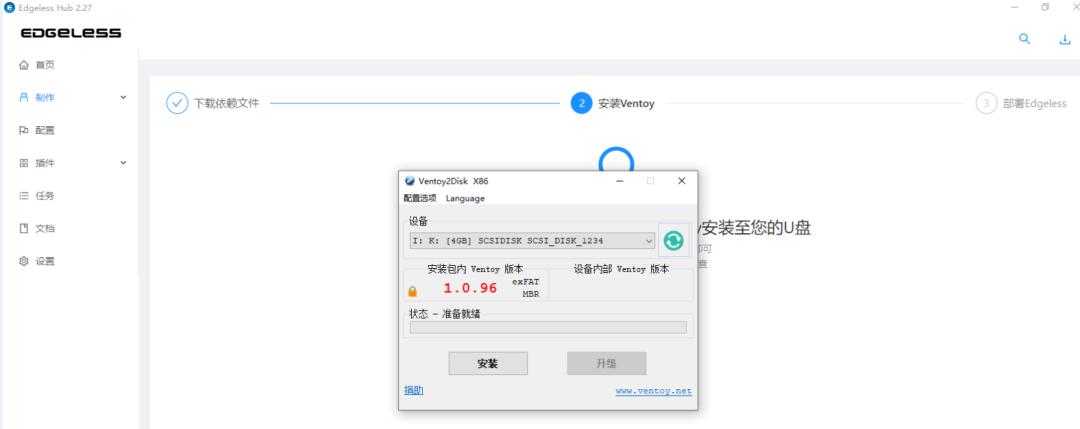
Task: Click the 安装包内 Ventoy 版本 label
Action: 475,269
